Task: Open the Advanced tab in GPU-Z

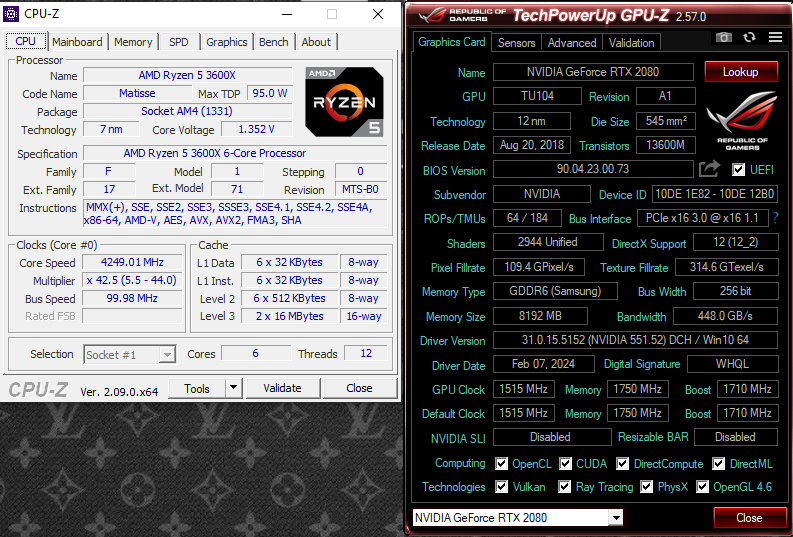Action: coord(572,43)
